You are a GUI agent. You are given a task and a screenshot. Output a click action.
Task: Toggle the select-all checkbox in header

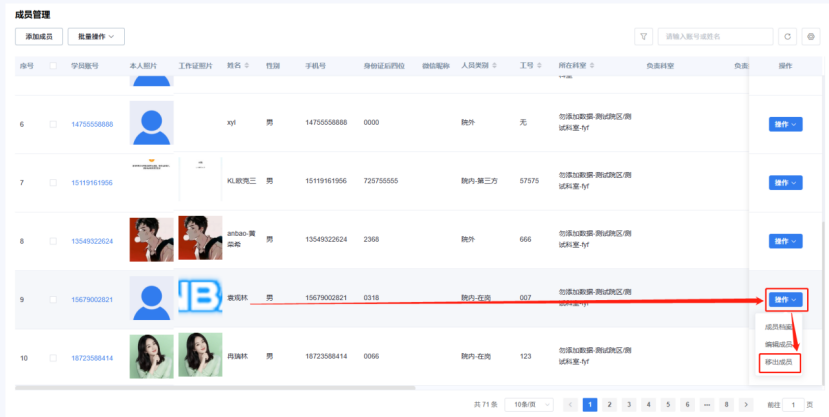pos(53,66)
